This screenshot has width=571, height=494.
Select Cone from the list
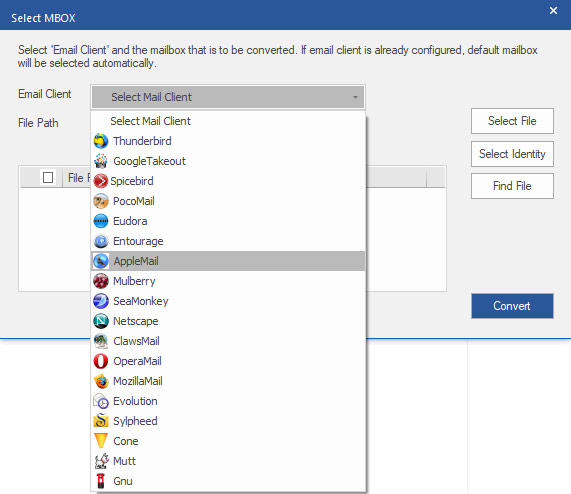(228, 441)
